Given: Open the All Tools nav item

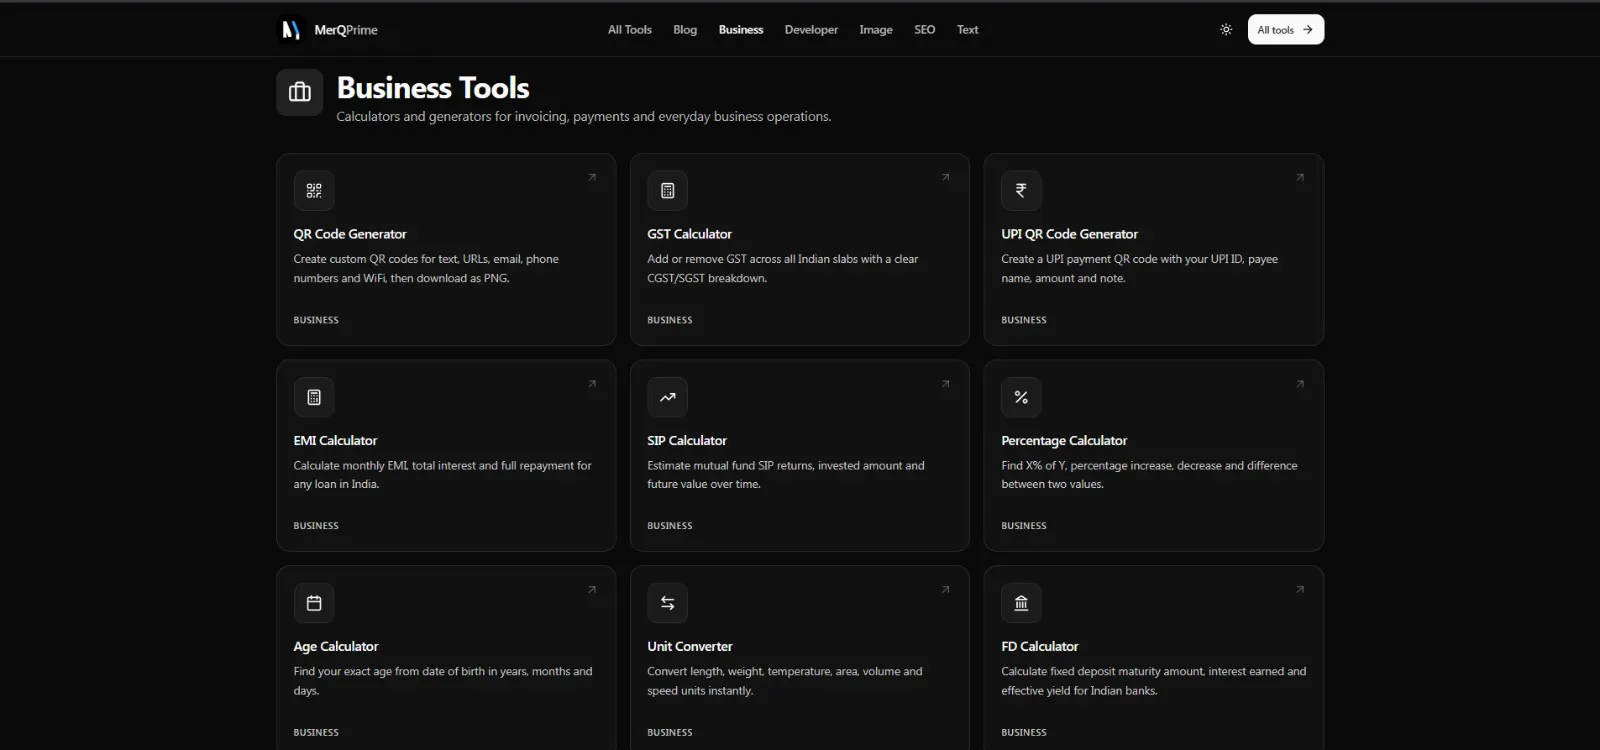Looking at the screenshot, I should tap(630, 30).
